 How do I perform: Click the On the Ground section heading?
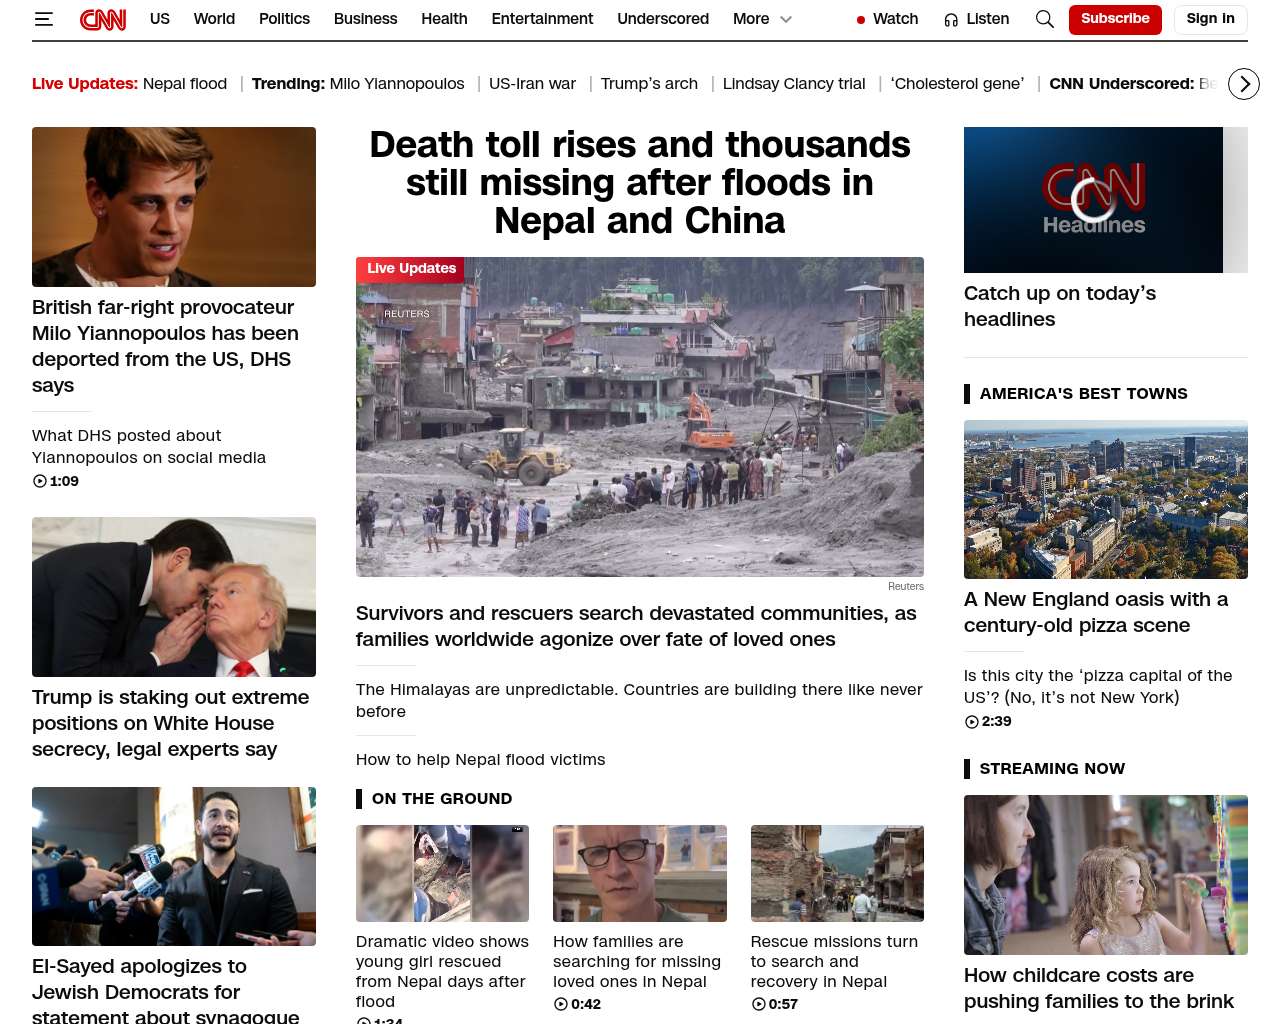click(442, 799)
